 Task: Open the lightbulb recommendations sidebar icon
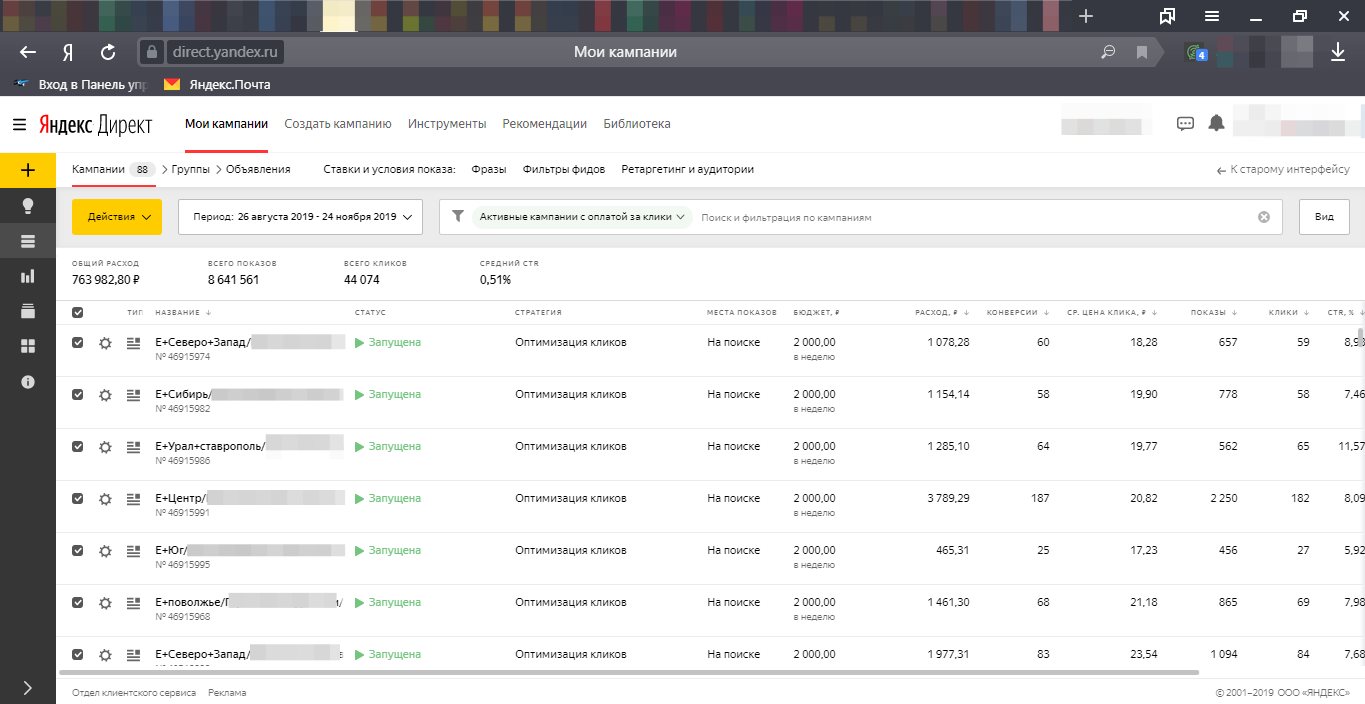point(27,206)
